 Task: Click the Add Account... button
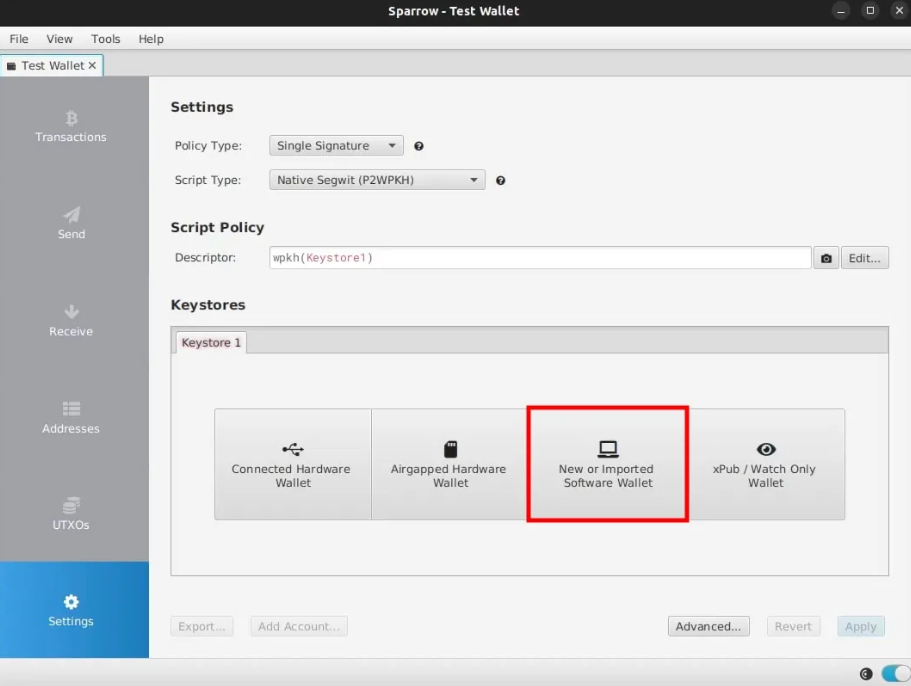click(x=299, y=626)
